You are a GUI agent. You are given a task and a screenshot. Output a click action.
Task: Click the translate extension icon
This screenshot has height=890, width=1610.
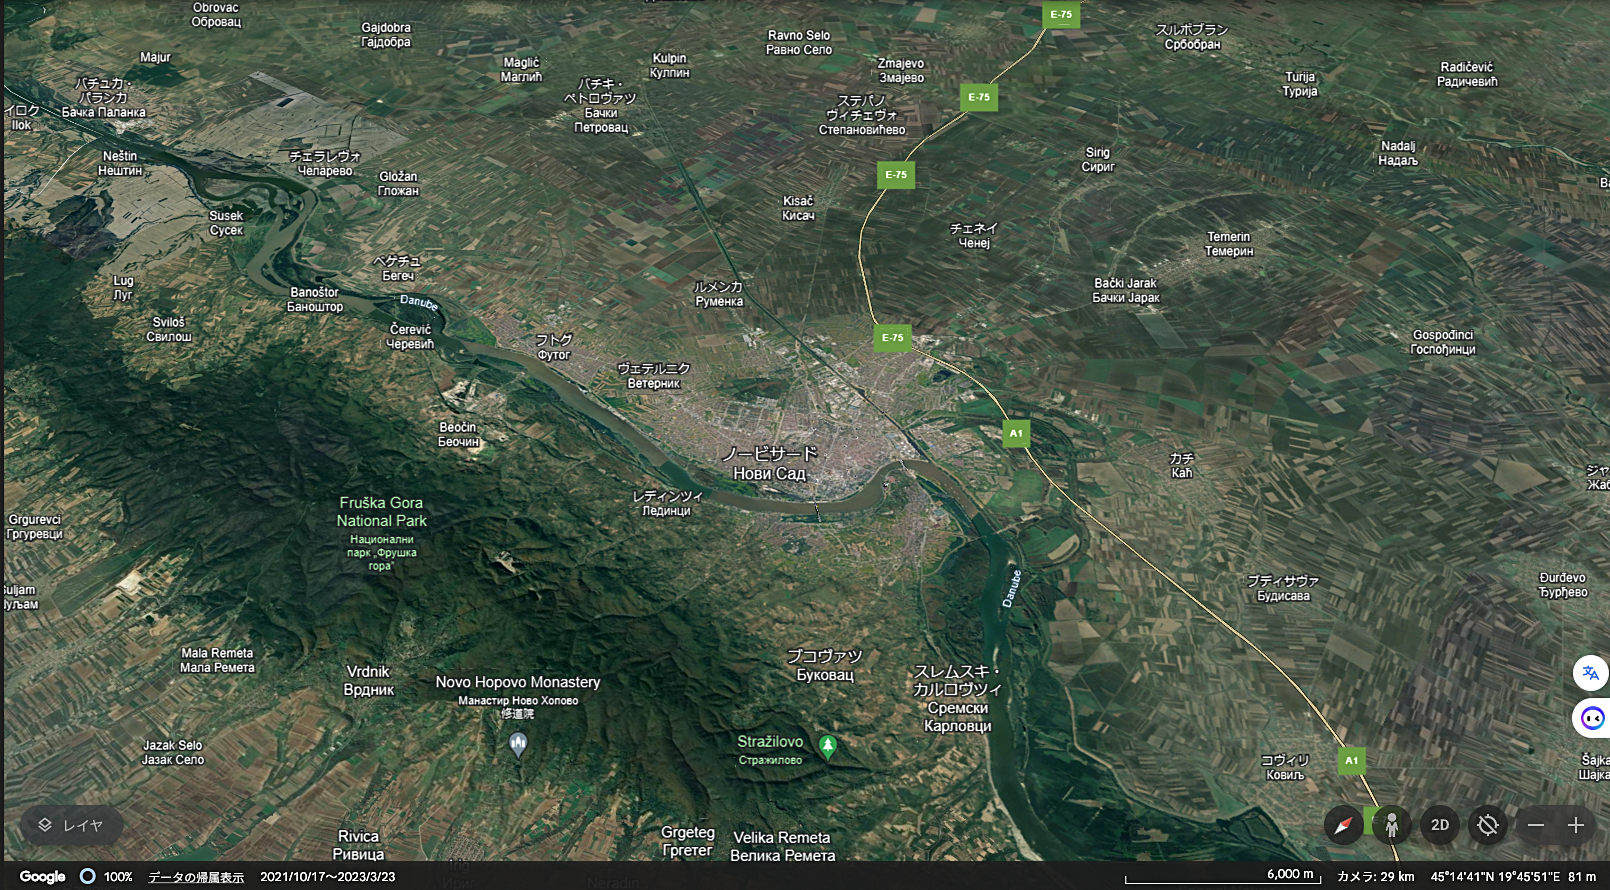[x=1590, y=673]
